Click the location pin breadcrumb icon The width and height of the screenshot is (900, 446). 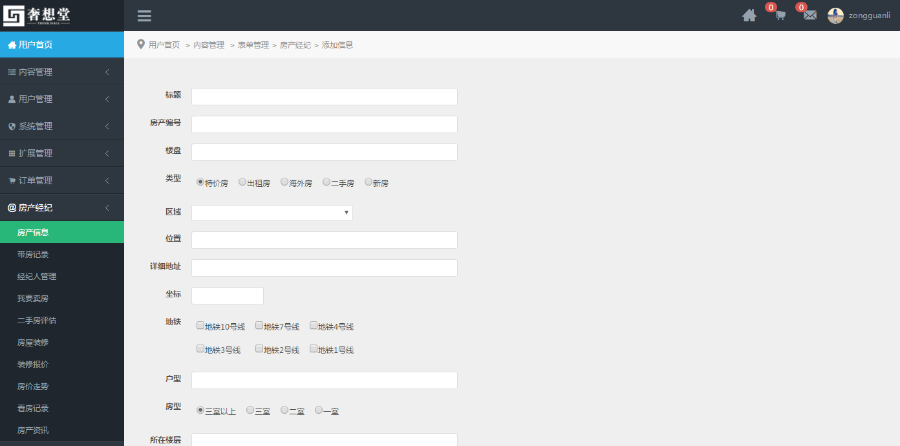[x=141, y=44]
